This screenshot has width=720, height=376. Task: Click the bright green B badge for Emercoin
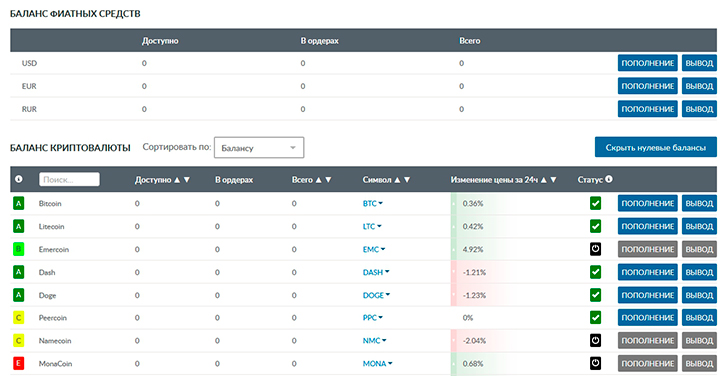[18, 249]
